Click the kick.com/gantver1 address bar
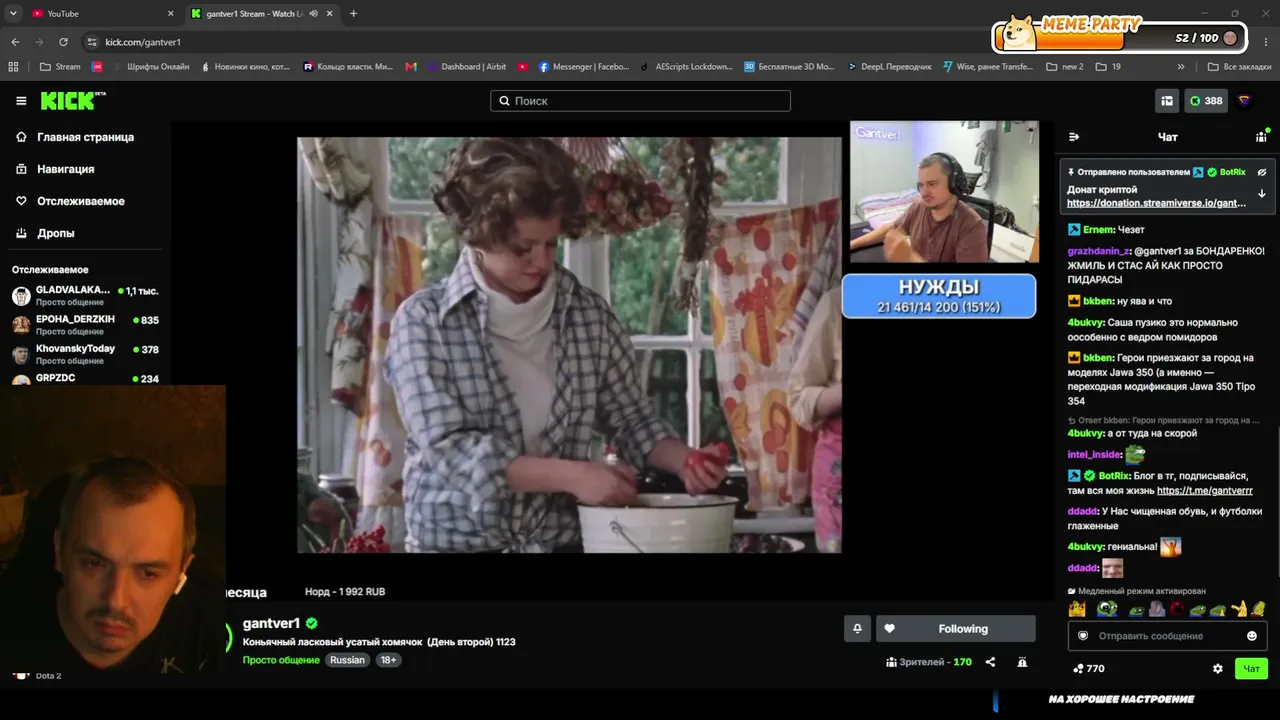Screen dimensions: 1280x720 (x=143, y=42)
